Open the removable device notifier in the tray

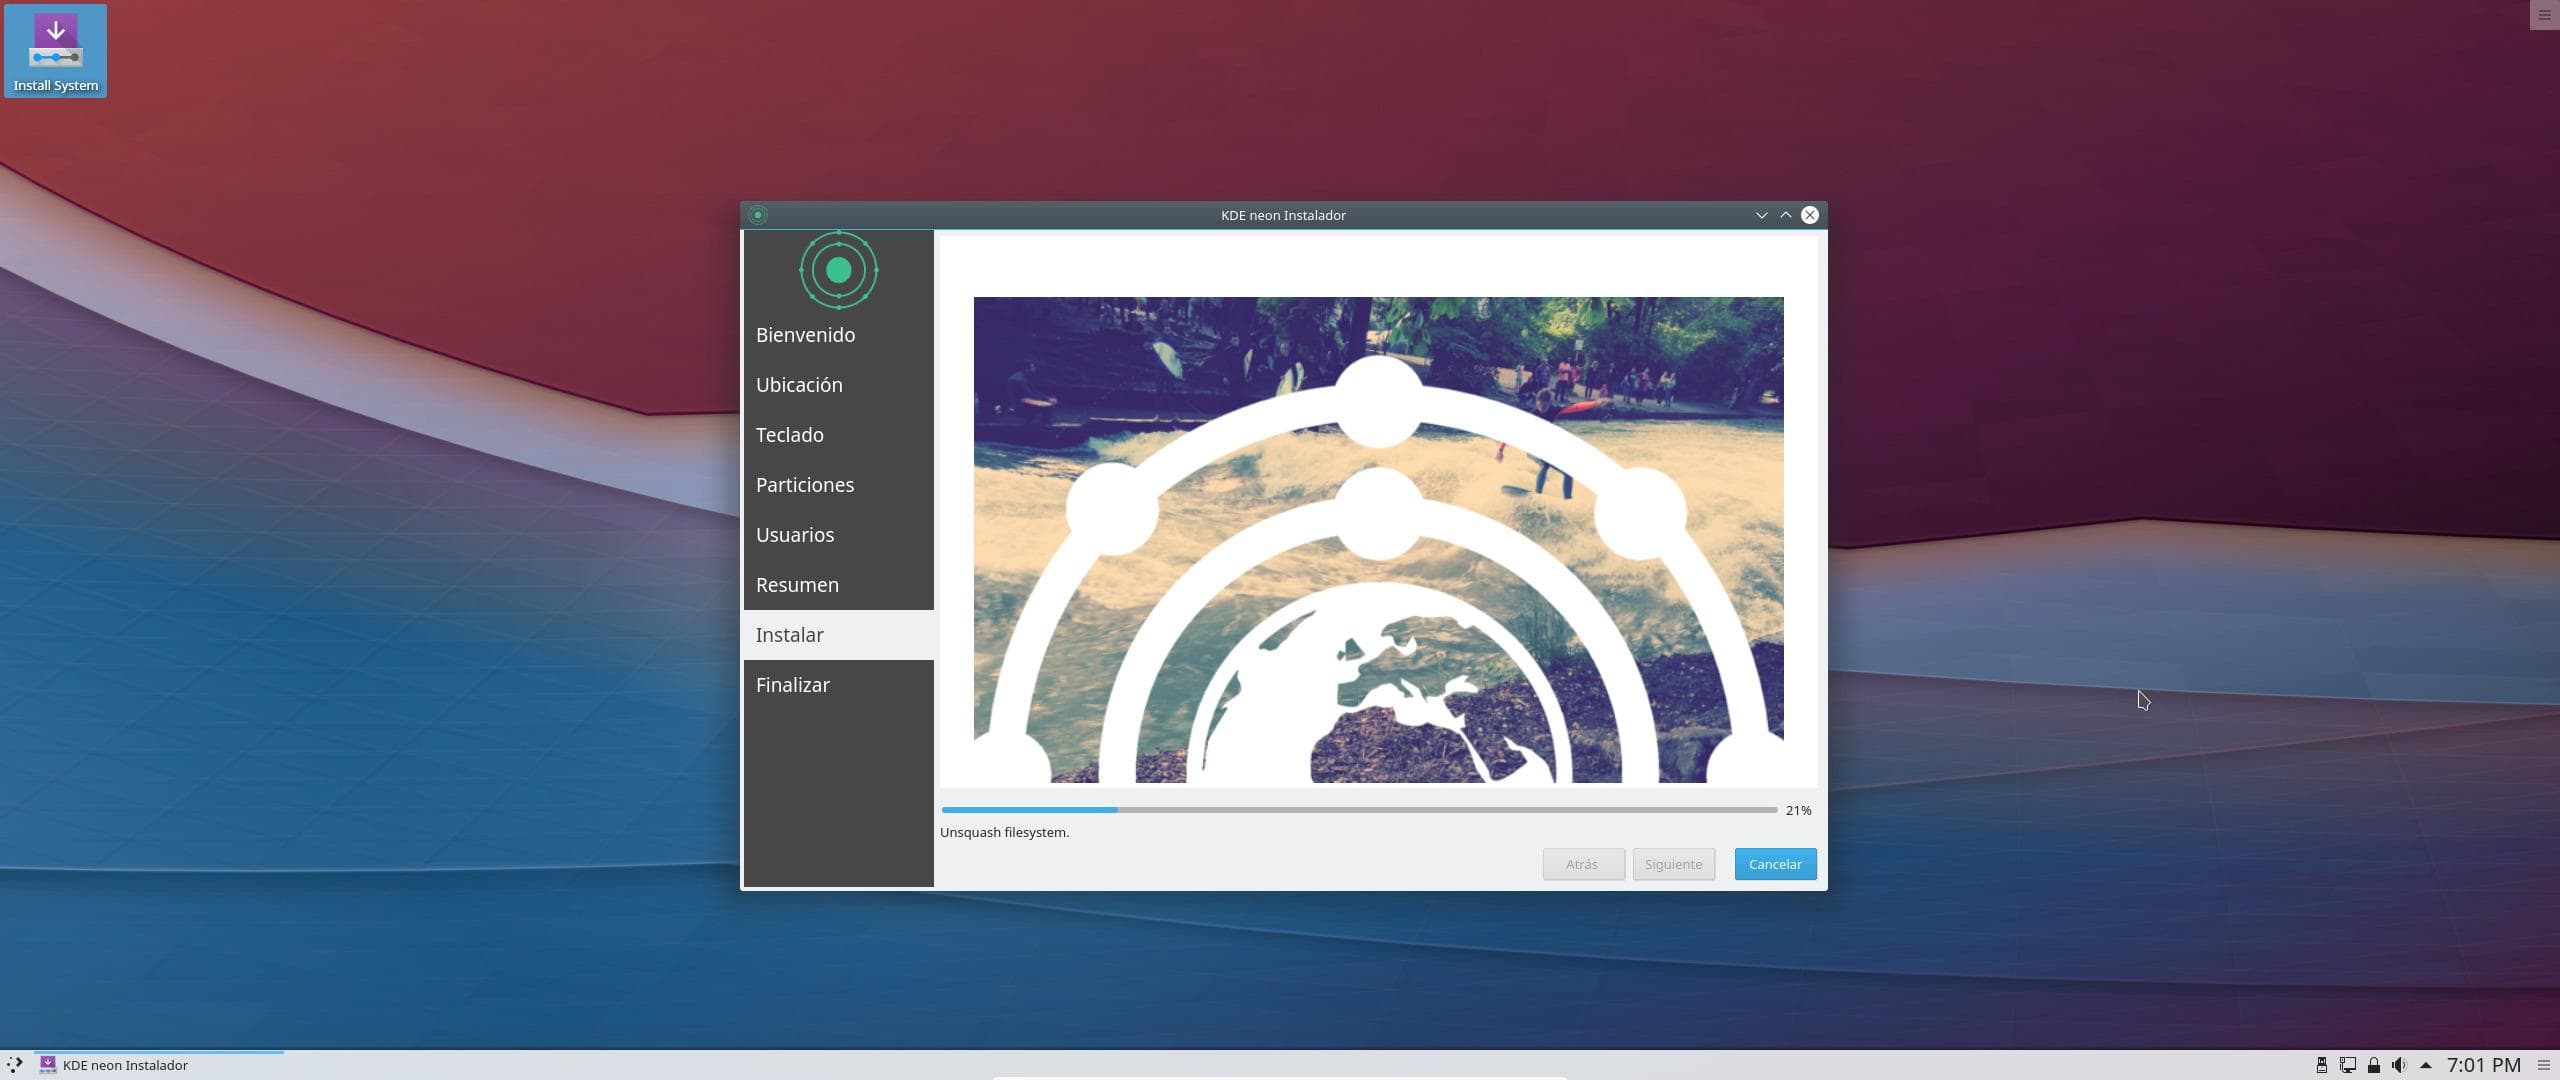tap(2322, 1065)
